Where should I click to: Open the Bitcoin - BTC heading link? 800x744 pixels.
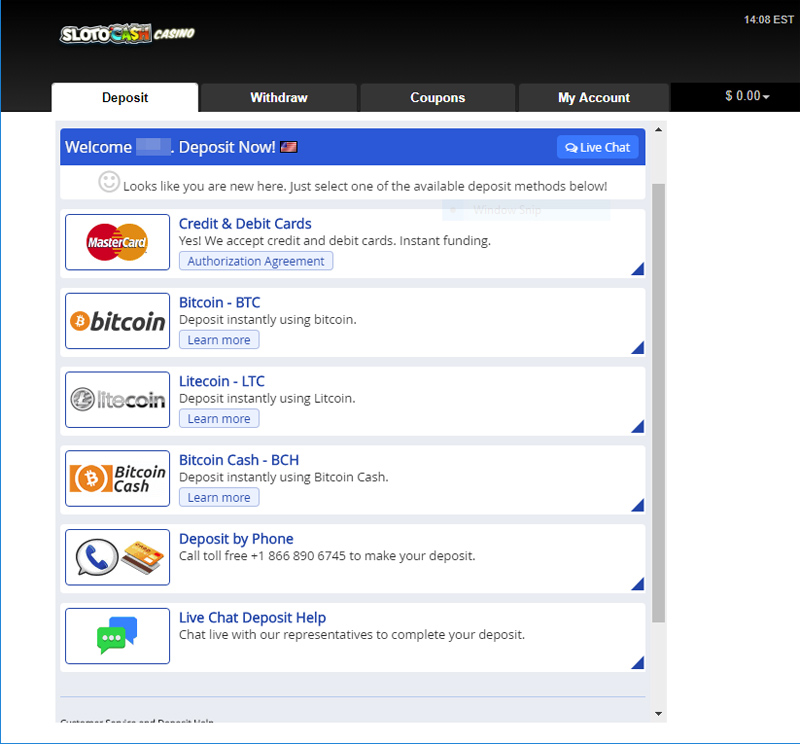[x=219, y=302]
